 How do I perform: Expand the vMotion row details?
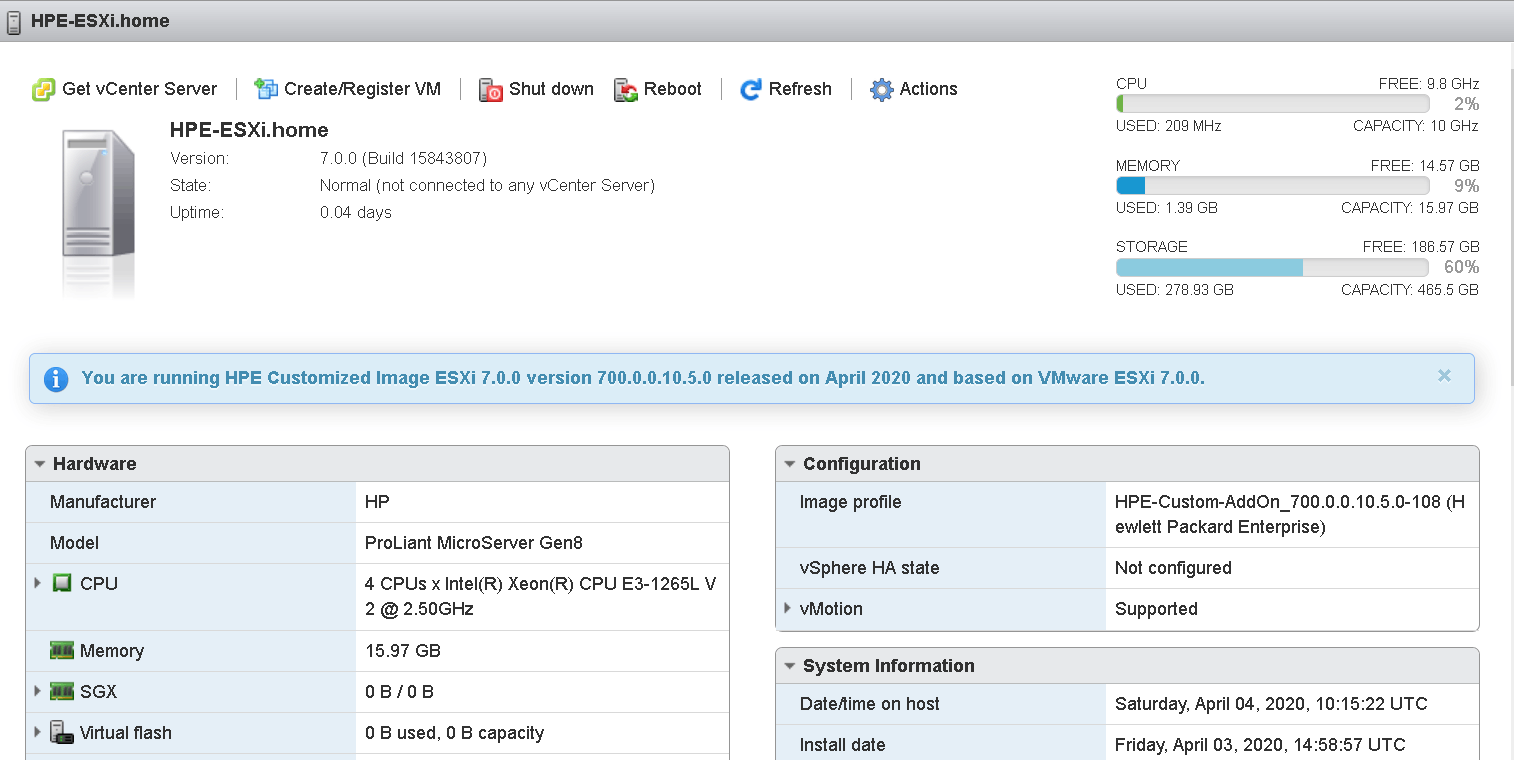click(x=788, y=608)
